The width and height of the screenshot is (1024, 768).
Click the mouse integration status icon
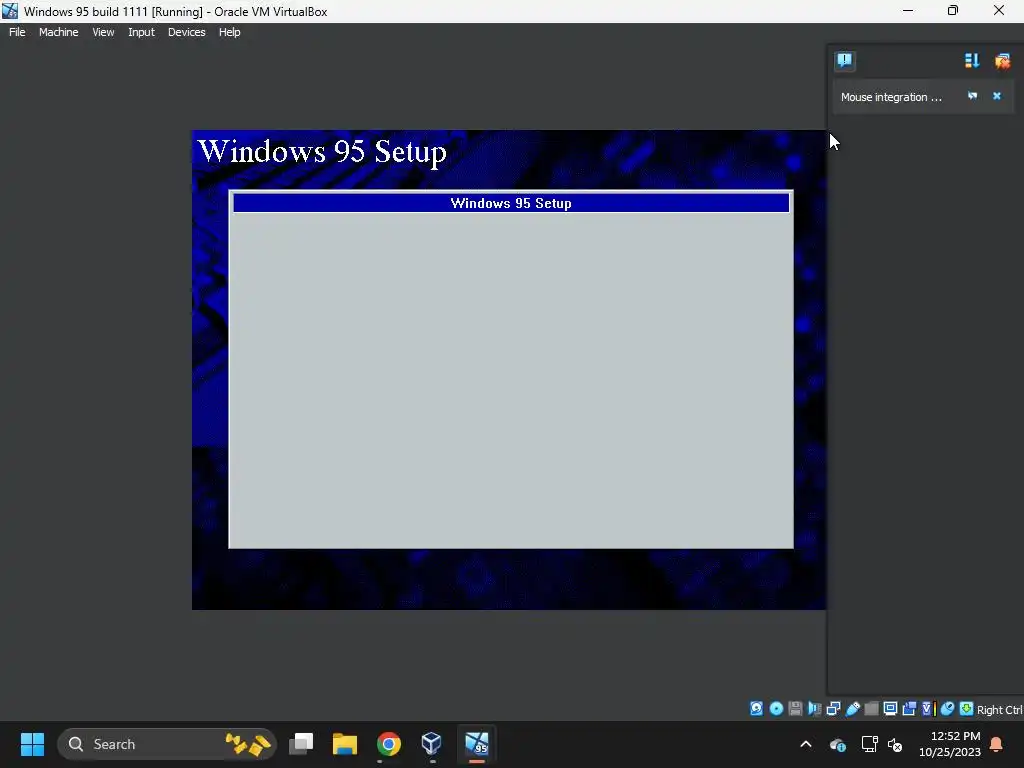pyautogui.click(x=948, y=709)
